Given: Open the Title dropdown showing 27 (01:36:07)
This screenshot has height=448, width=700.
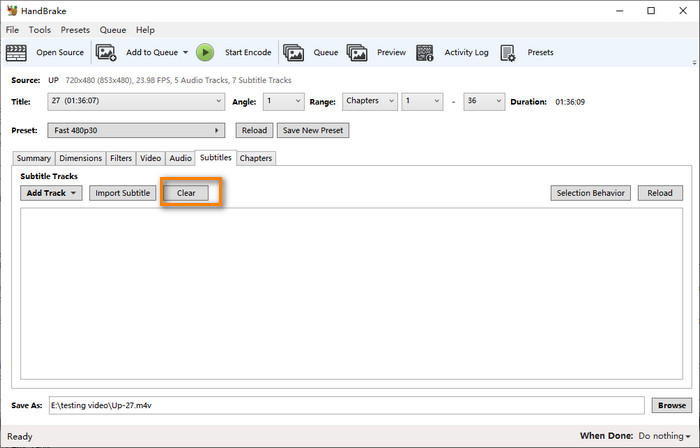Looking at the screenshot, I should click(x=136, y=101).
